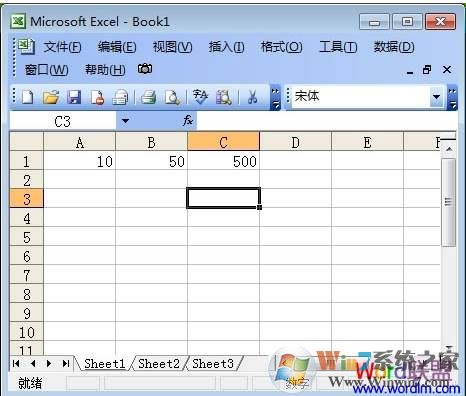The height and width of the screenshot is (396, 466).
Task: Click the fill handle of cell C3
Action: [259, 207]
